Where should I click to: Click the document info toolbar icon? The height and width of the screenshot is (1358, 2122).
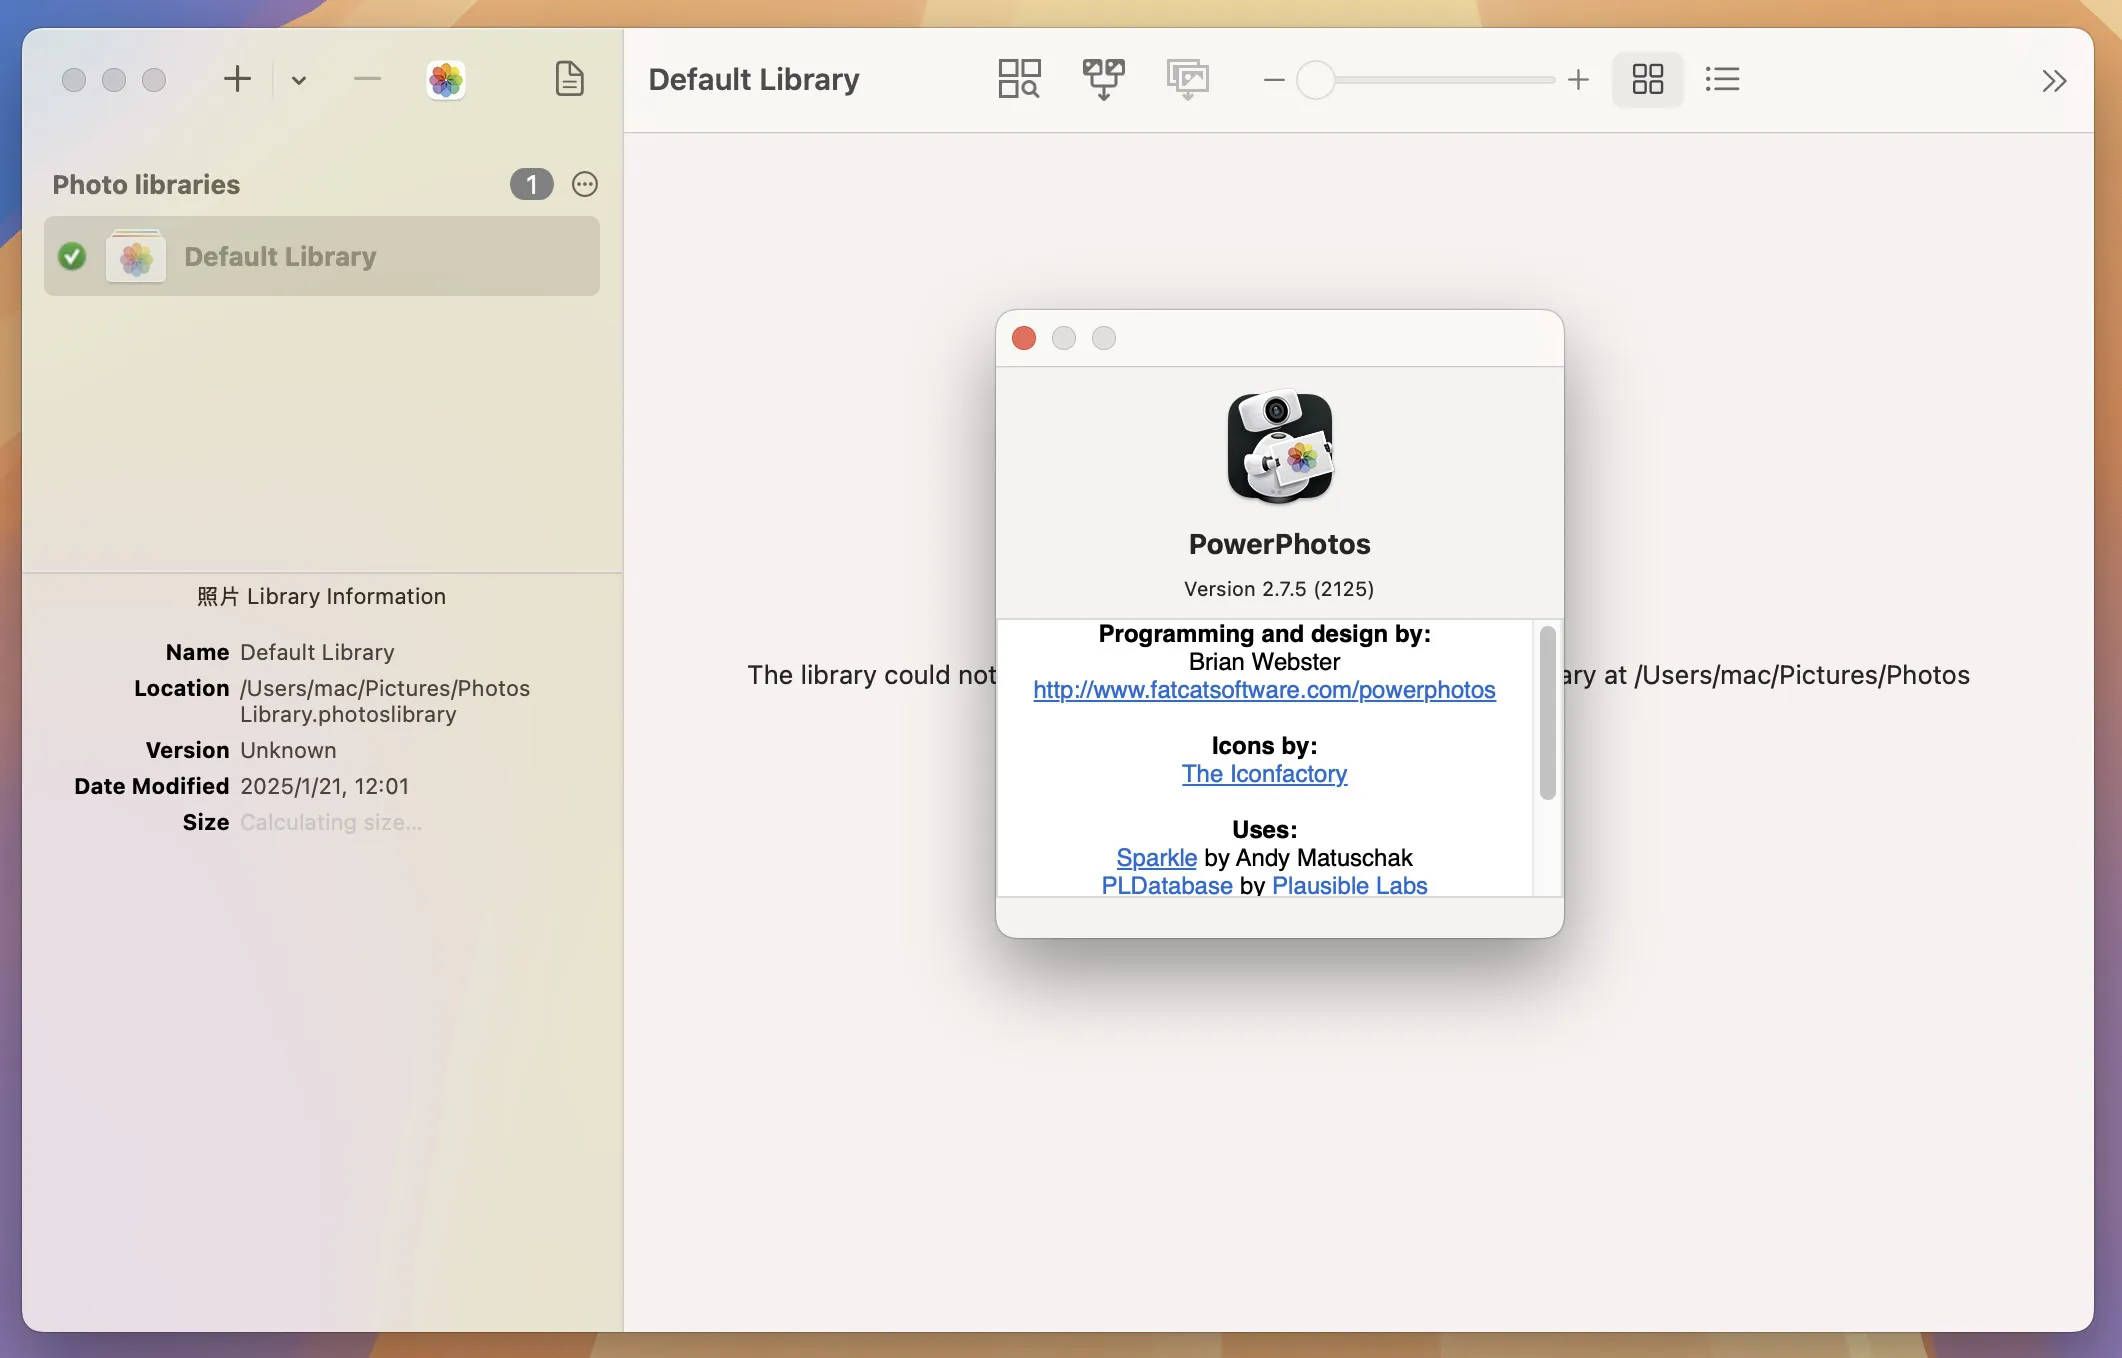(x=569, y=79)
